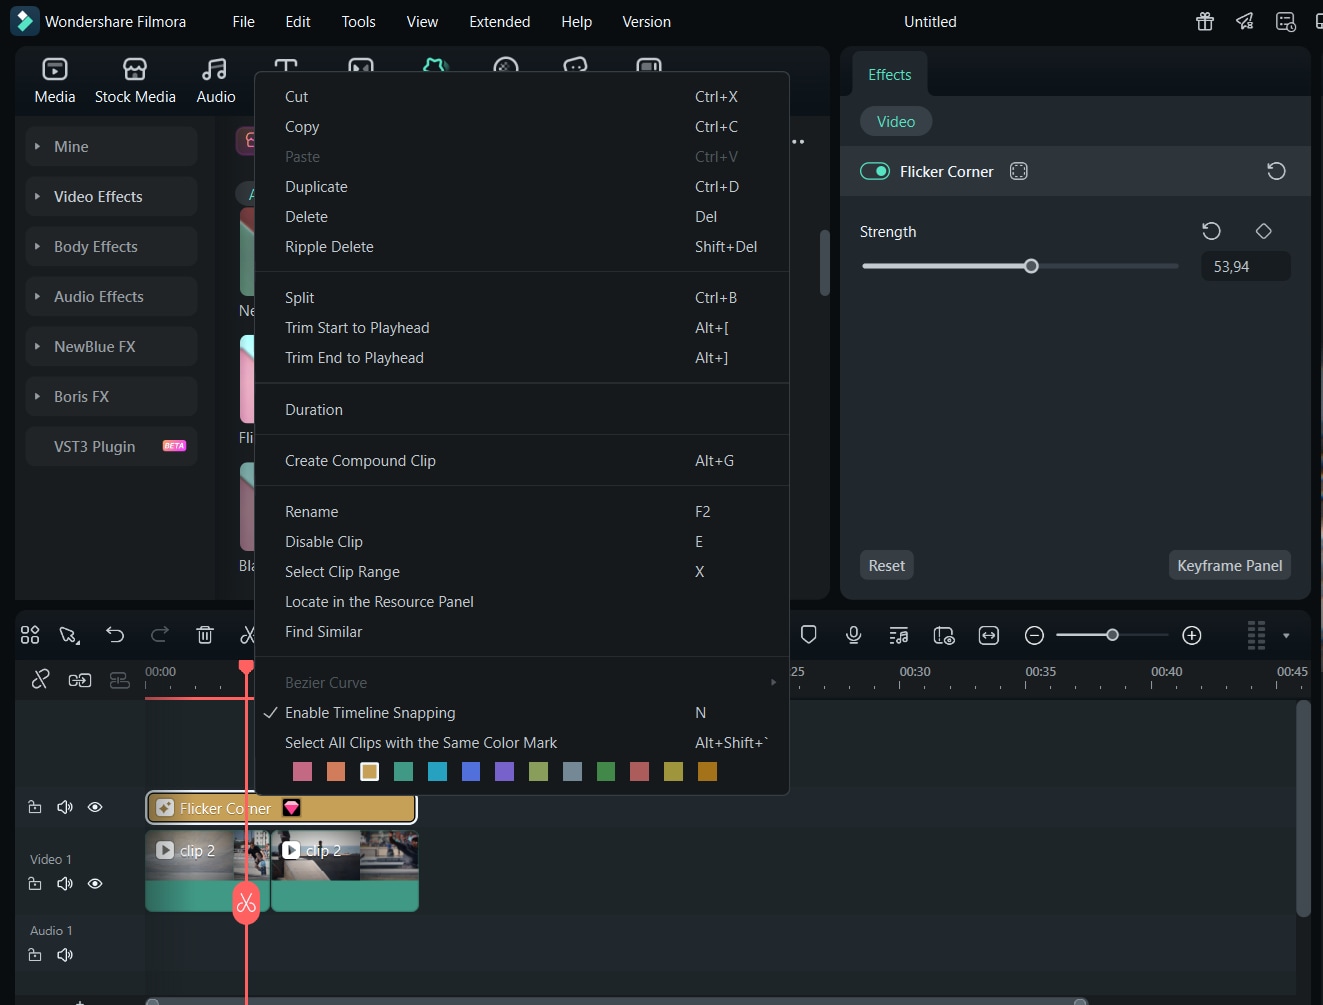Open the Auto Beat Sync tool
Viewport: 1323px width, 1005px height.
coord(898,635)
